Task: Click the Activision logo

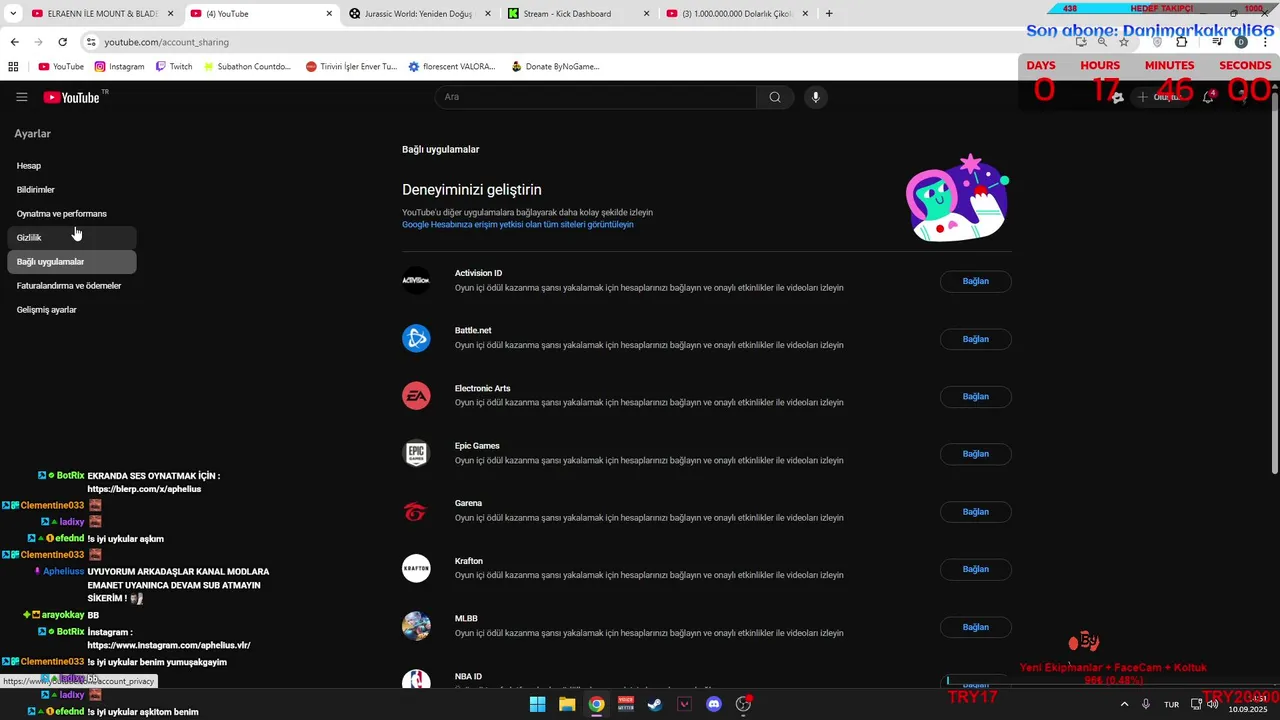Action: coord(416,281)
